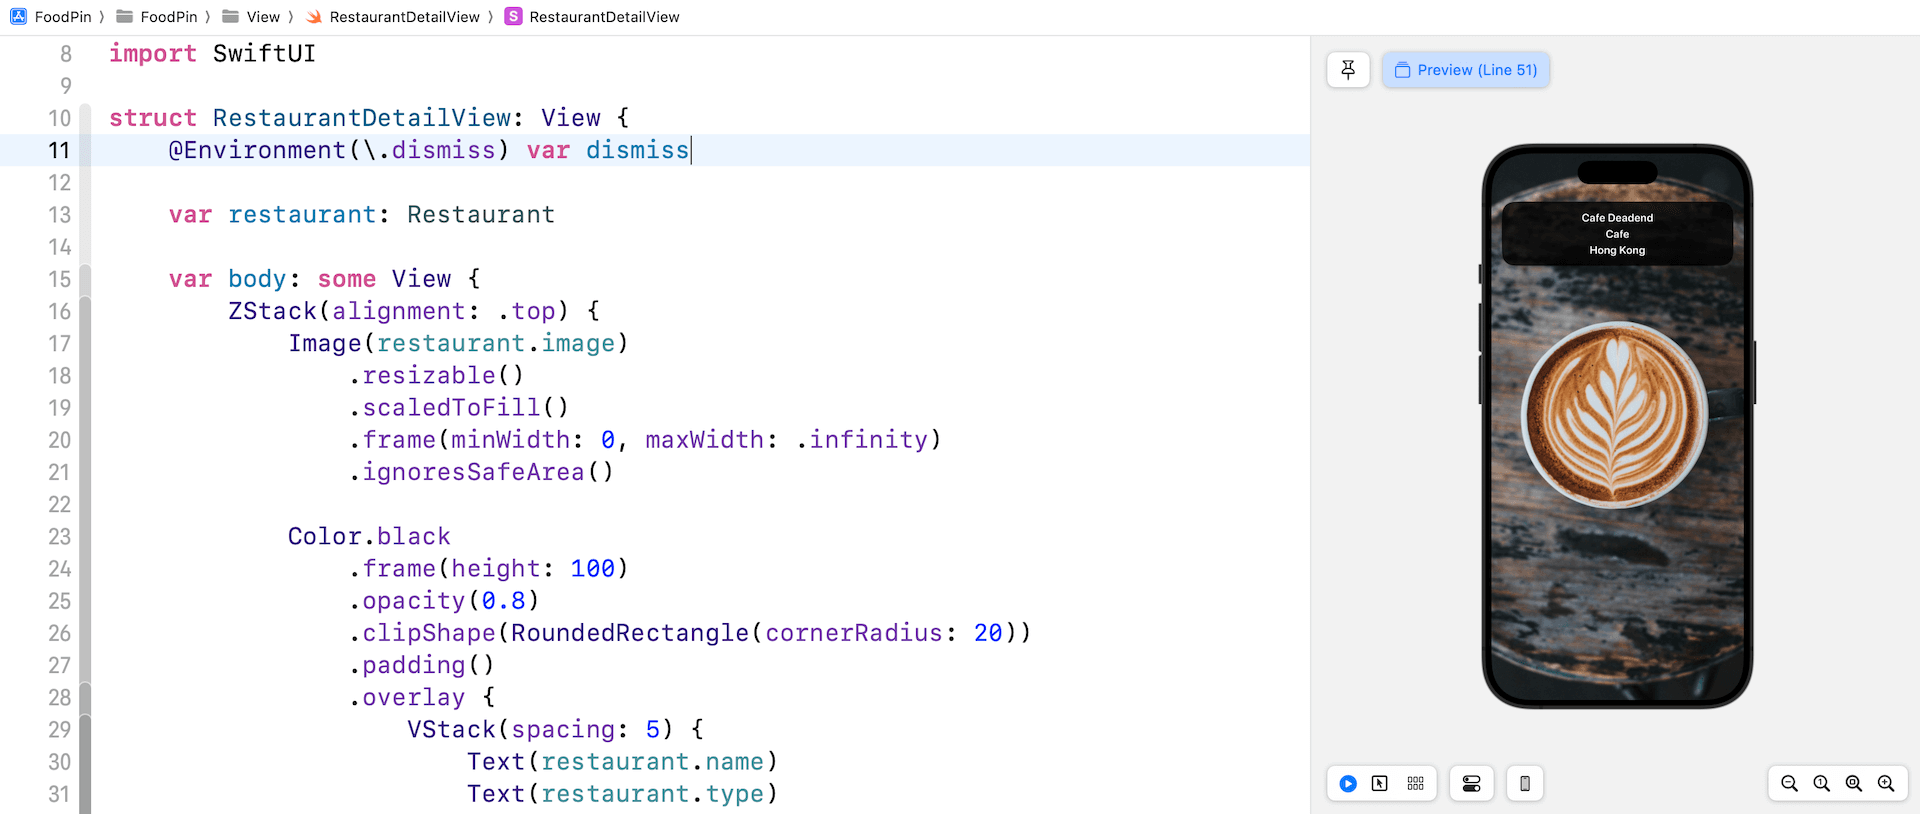Viewport: 1920px width, 814px height.
Task: Zoom out the preview canvas
Action: click(x=1789, y=784)
